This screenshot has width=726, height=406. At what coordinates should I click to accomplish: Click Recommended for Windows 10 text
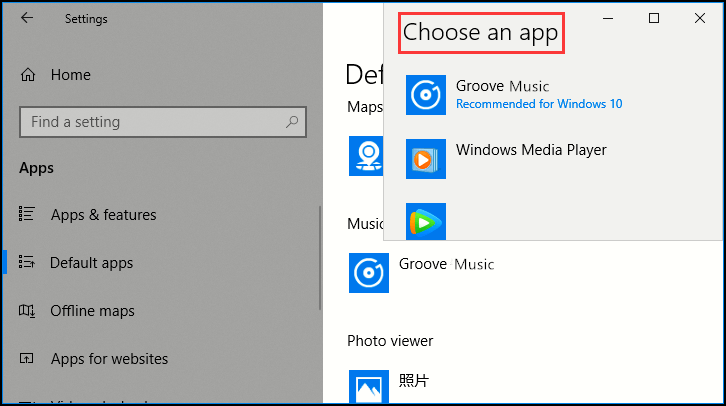tap(539, 104)
